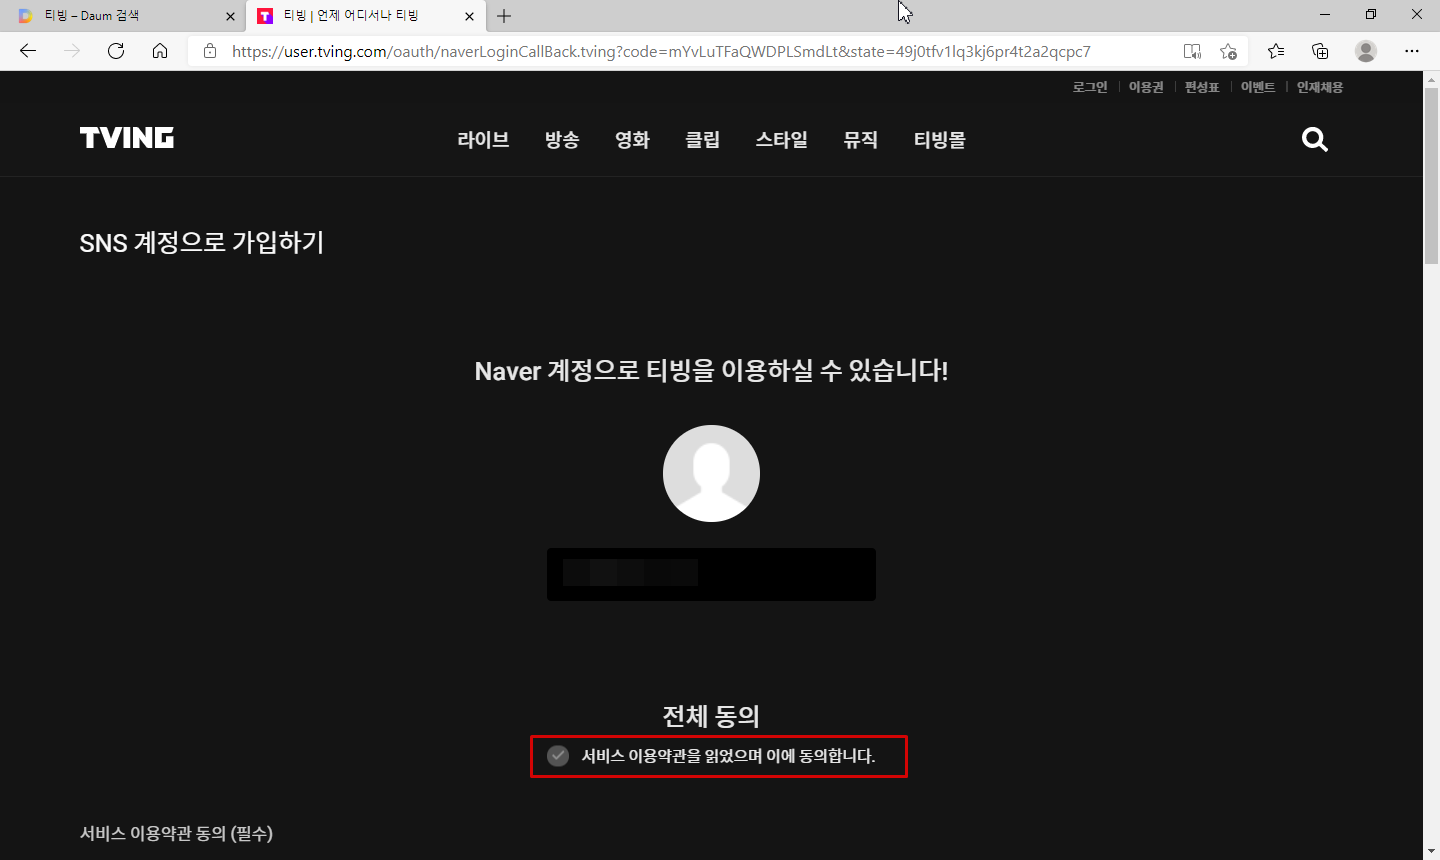
Task: Open the 편성표 link
Action: 1202,87
